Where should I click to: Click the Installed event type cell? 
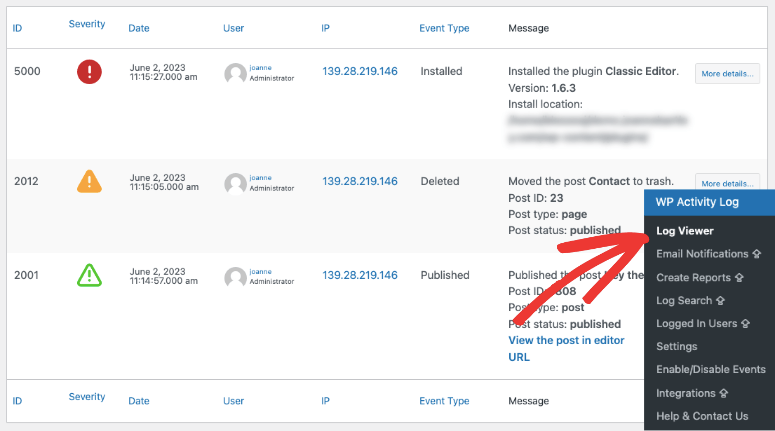tap(441, 71)
